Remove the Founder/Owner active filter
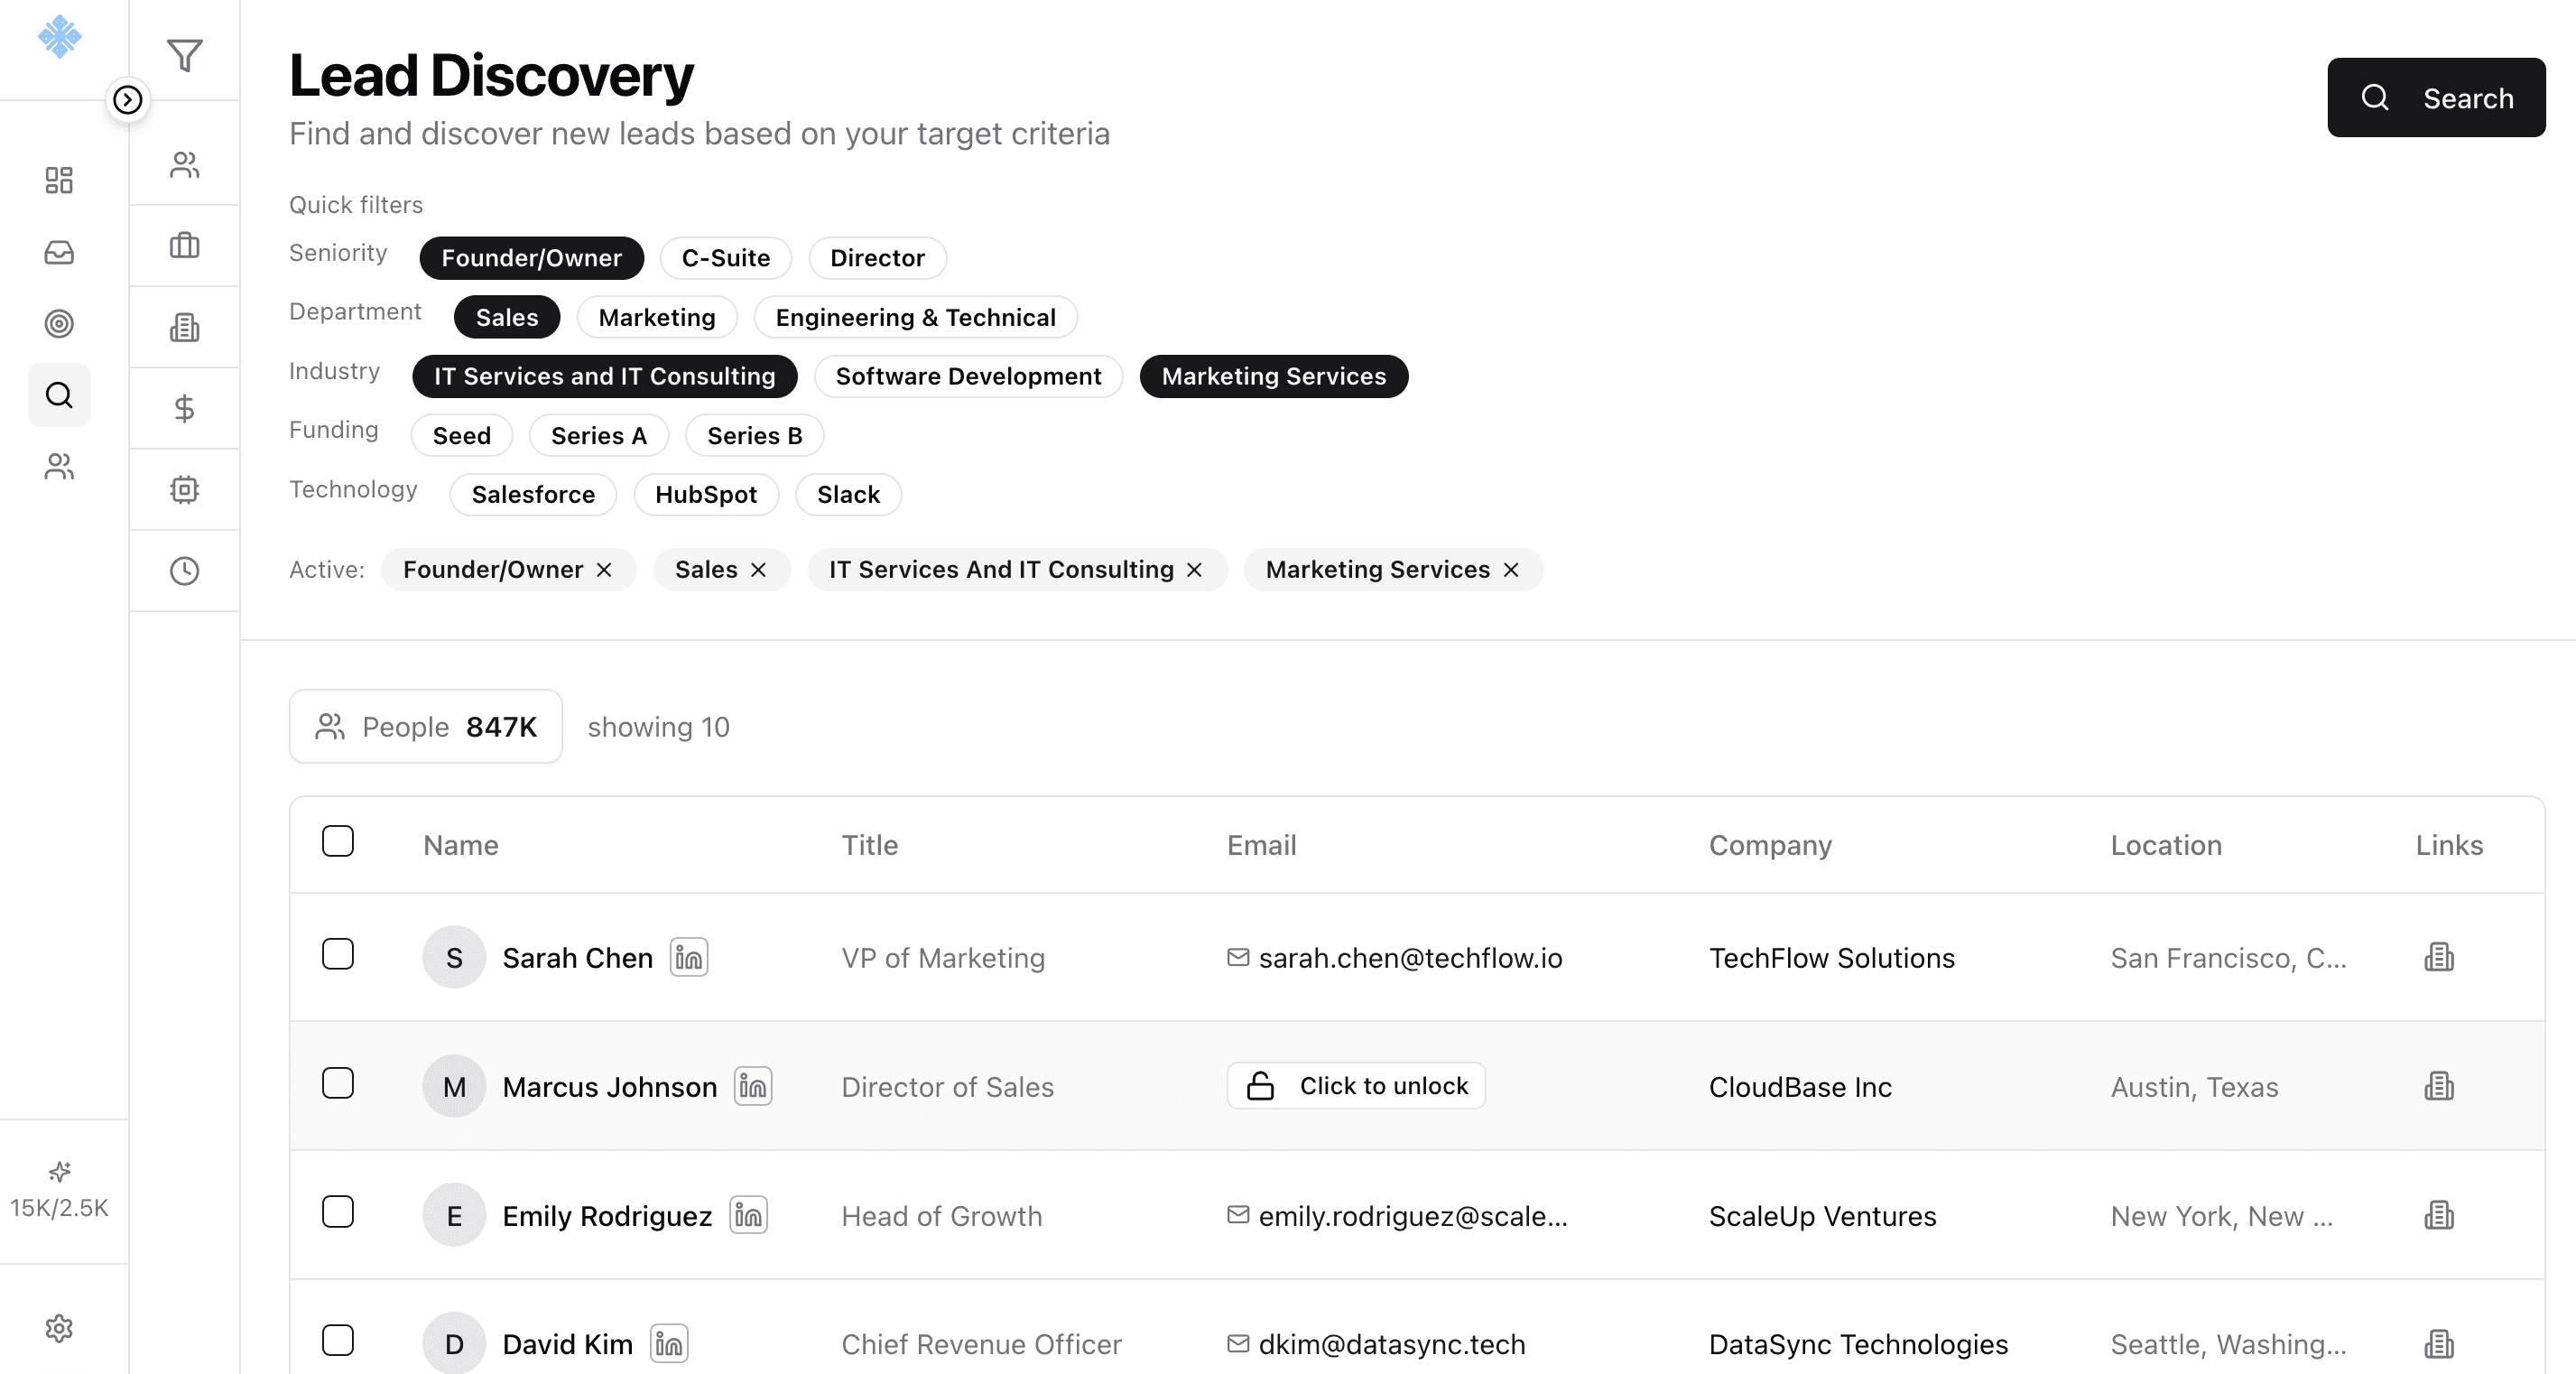This screenshot has height=1374, width=2576. pyautogui.click(x=604, y=570)
